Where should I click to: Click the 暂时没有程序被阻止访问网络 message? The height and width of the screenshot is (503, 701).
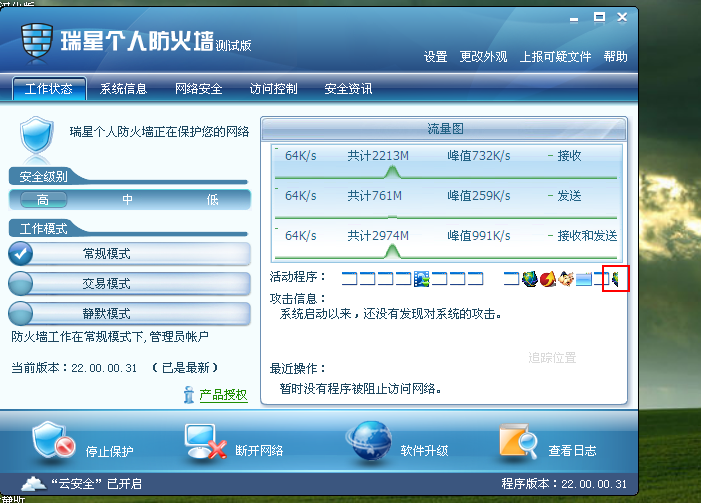[361, 389]
